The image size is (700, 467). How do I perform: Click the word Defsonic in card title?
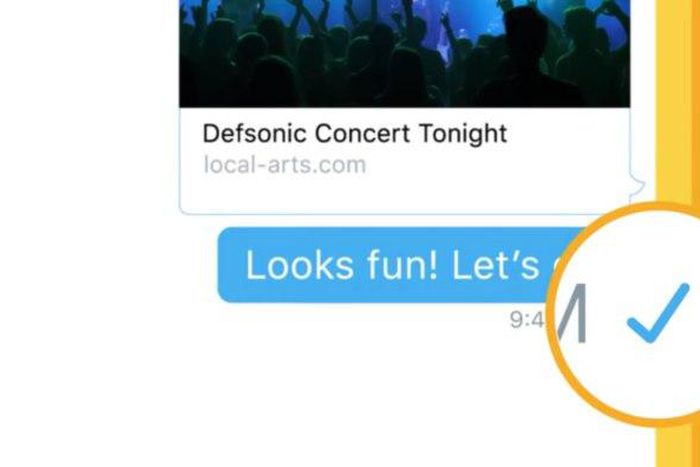(x=255, y=133)
